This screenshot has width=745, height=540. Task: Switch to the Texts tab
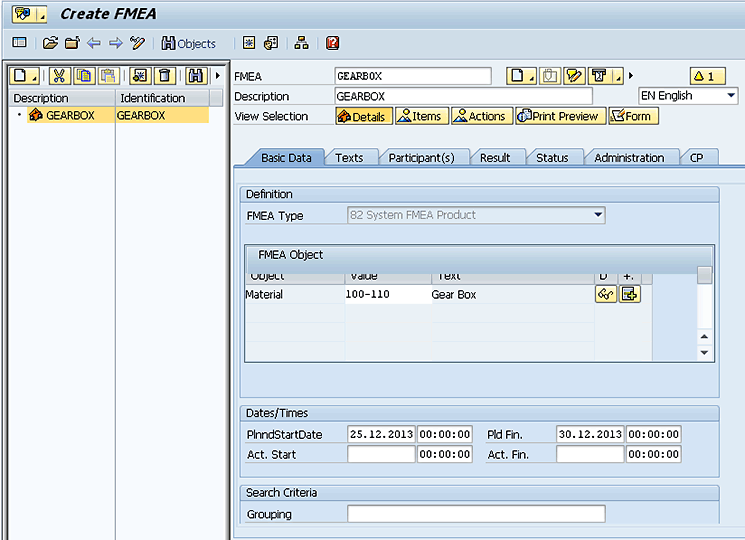349,158
